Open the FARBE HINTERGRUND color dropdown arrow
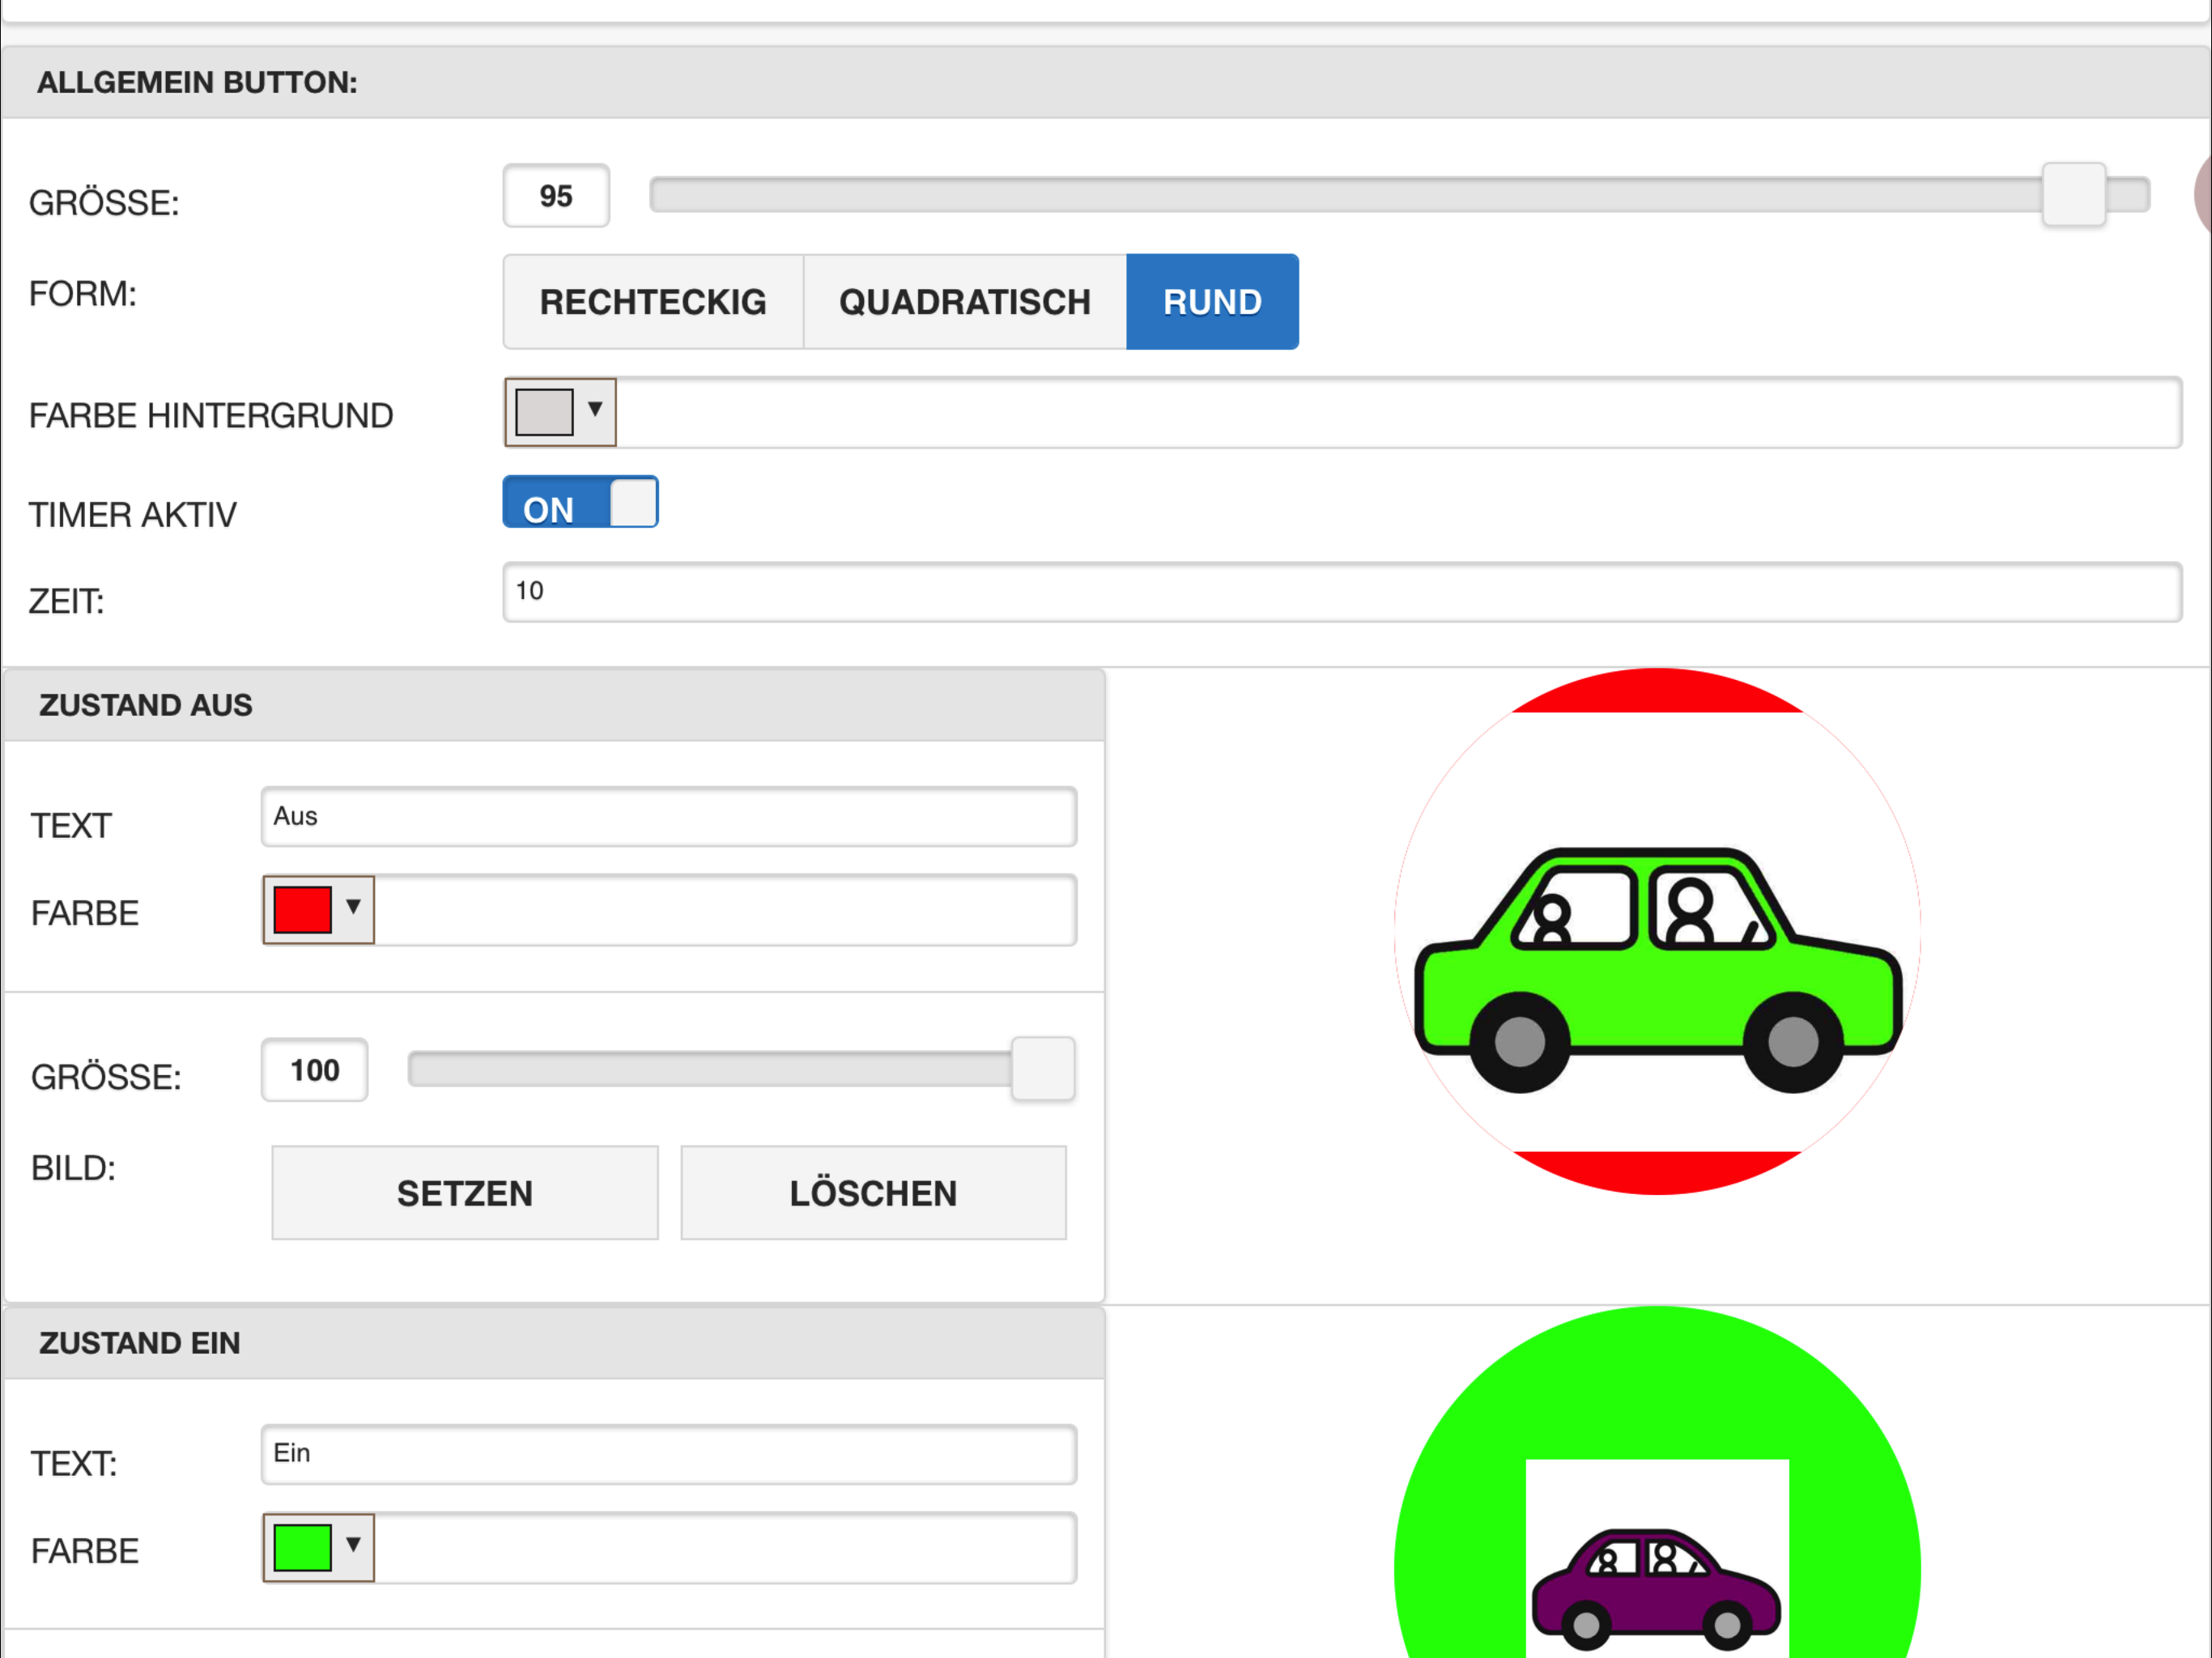 click(595, 409)
